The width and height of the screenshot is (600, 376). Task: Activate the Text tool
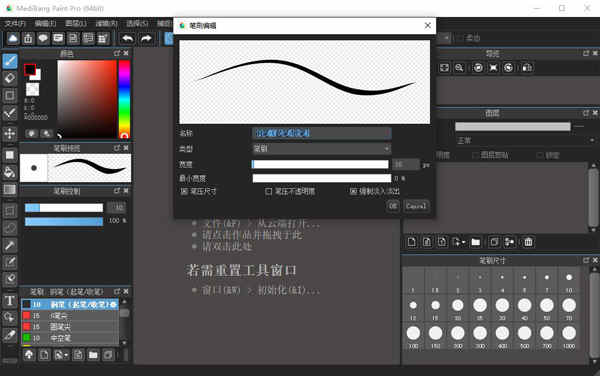click(x=10, y=301)
